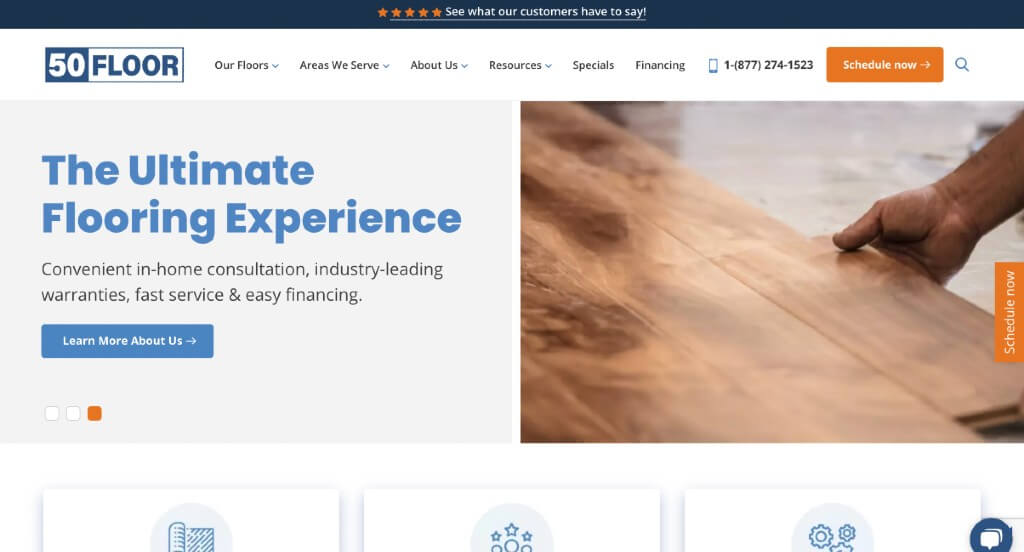Open the vertical Schedule now side tab

(x=1009, y=312)
